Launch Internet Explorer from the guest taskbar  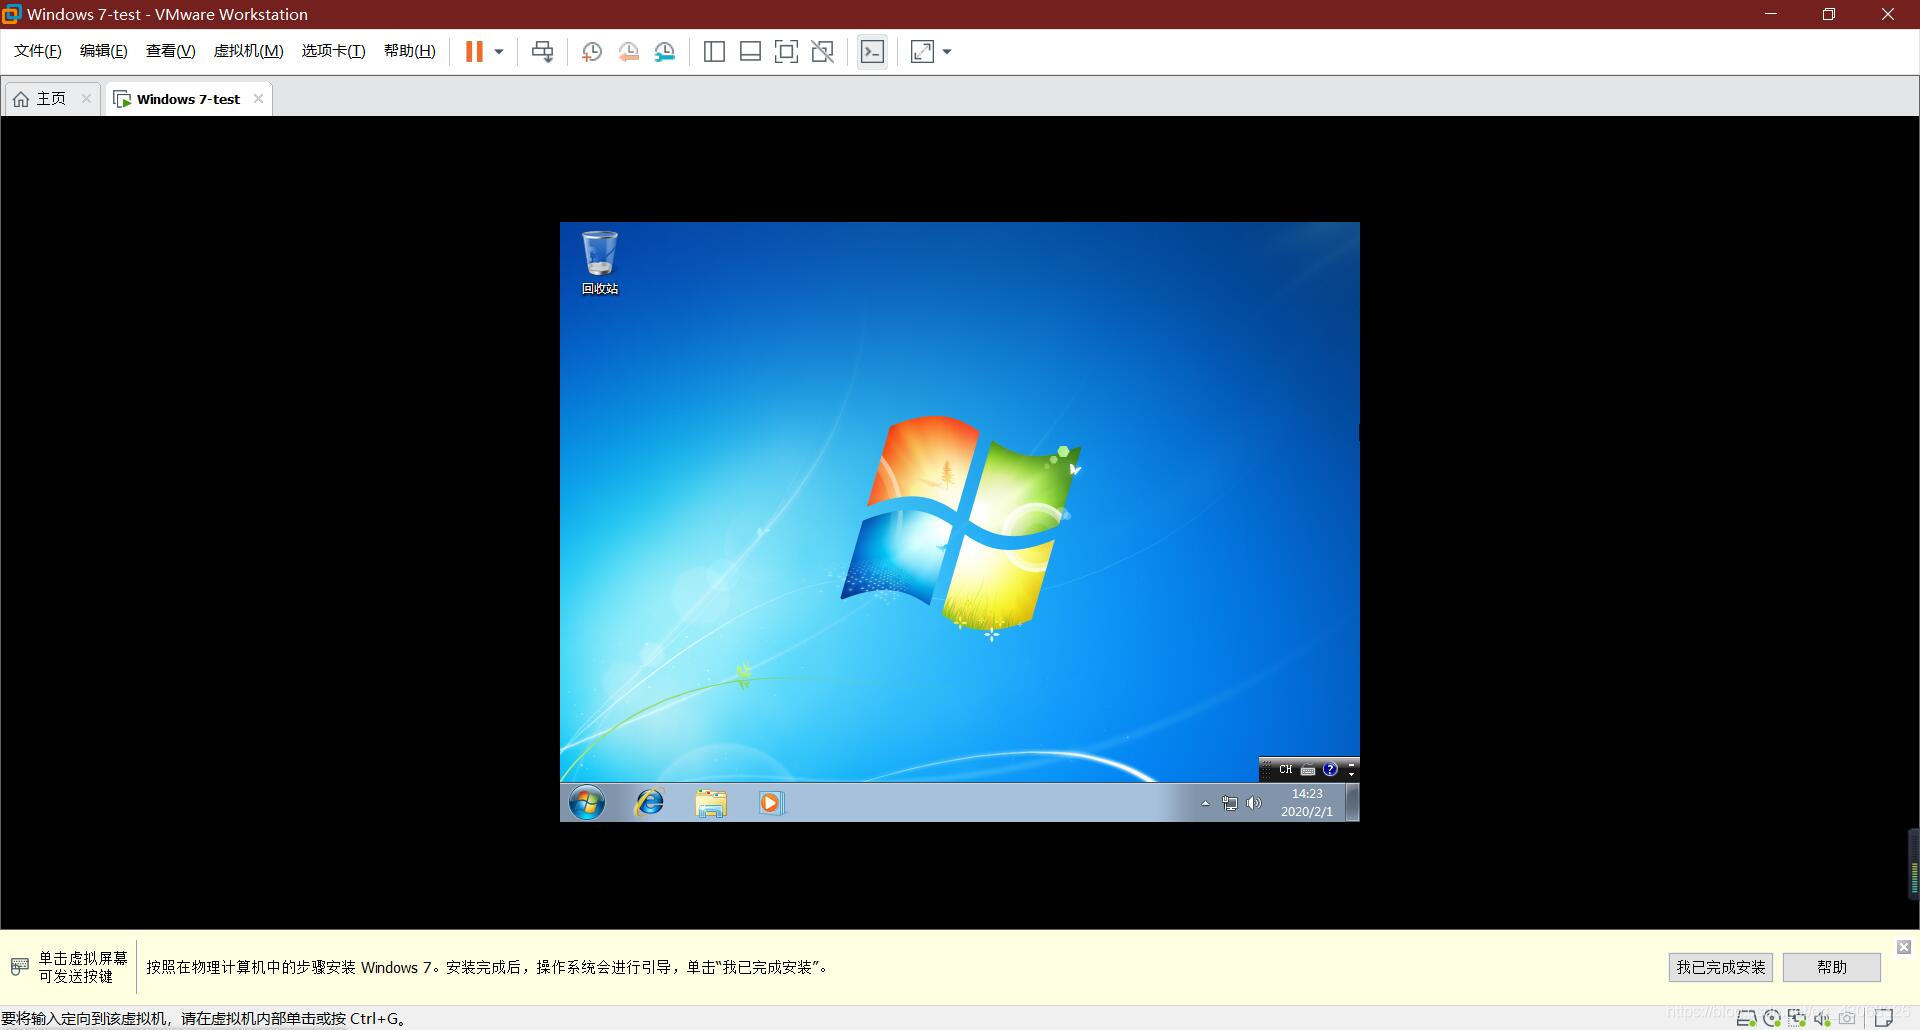point(649,802)
